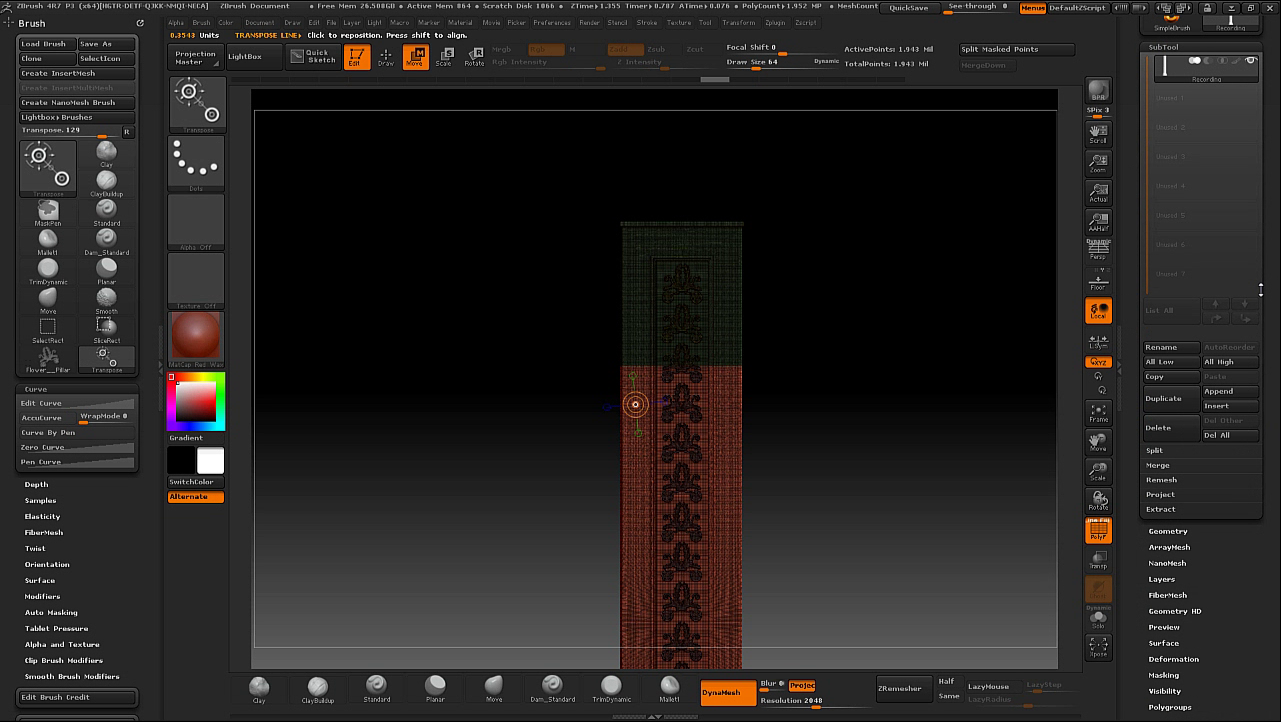Select the MaskPen brush icon
Viewport: 1281px width, 722px height.
tap(48, 211)
